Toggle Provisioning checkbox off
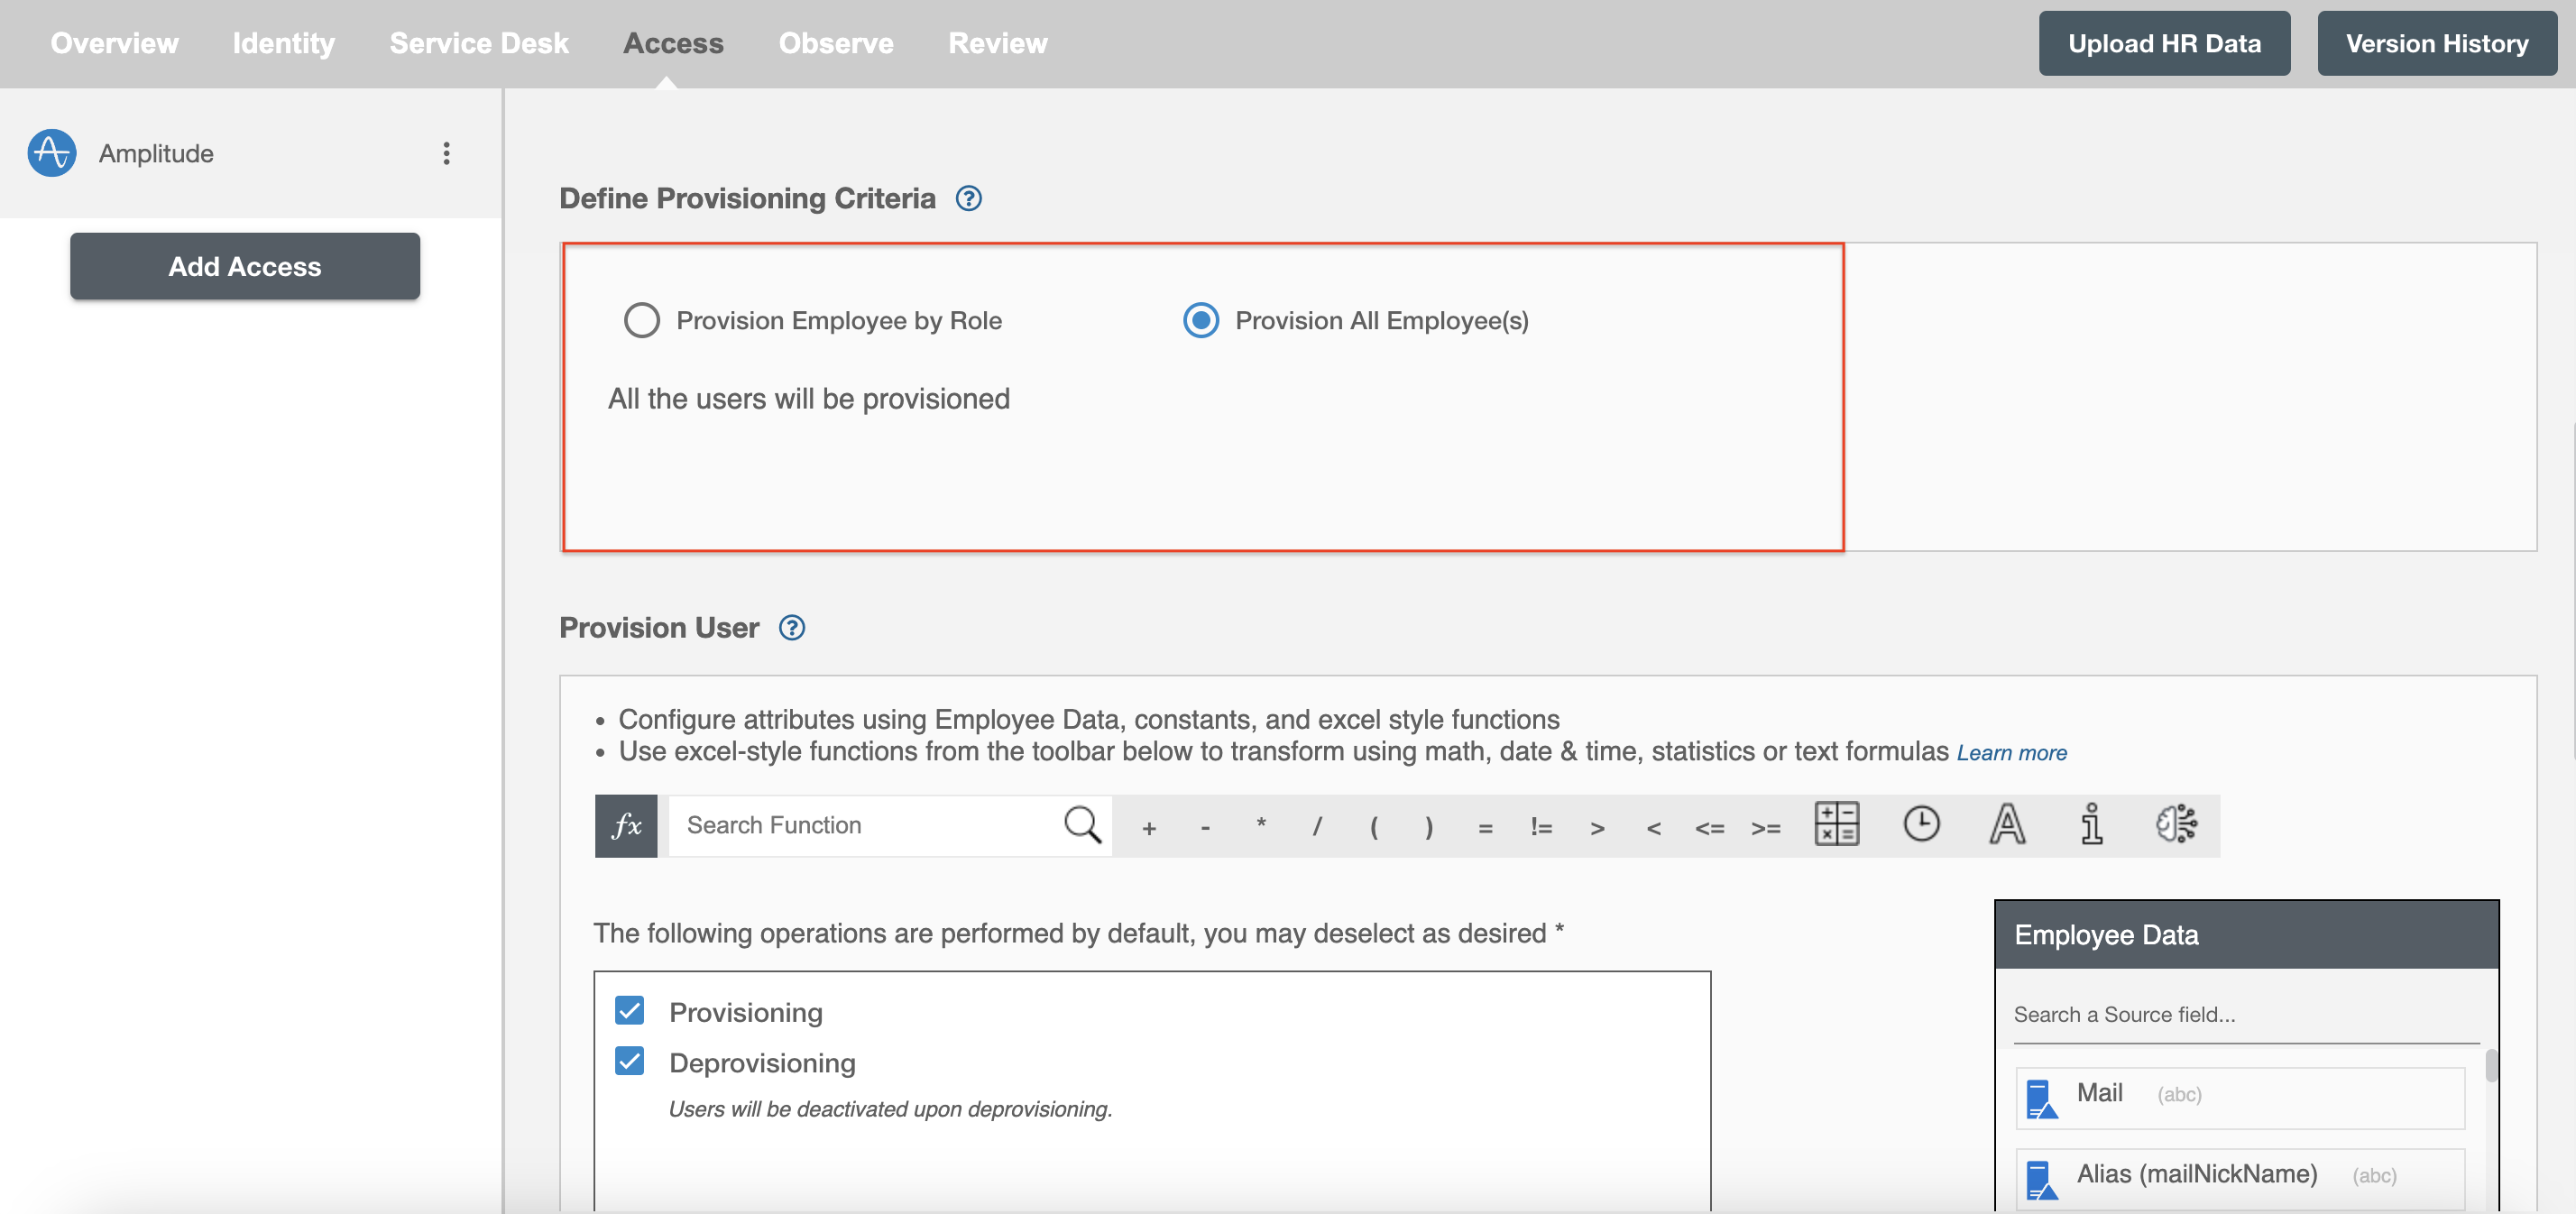This screenshot has width=2576, height=1214. pyautogui.click(x=630, y=1010)
